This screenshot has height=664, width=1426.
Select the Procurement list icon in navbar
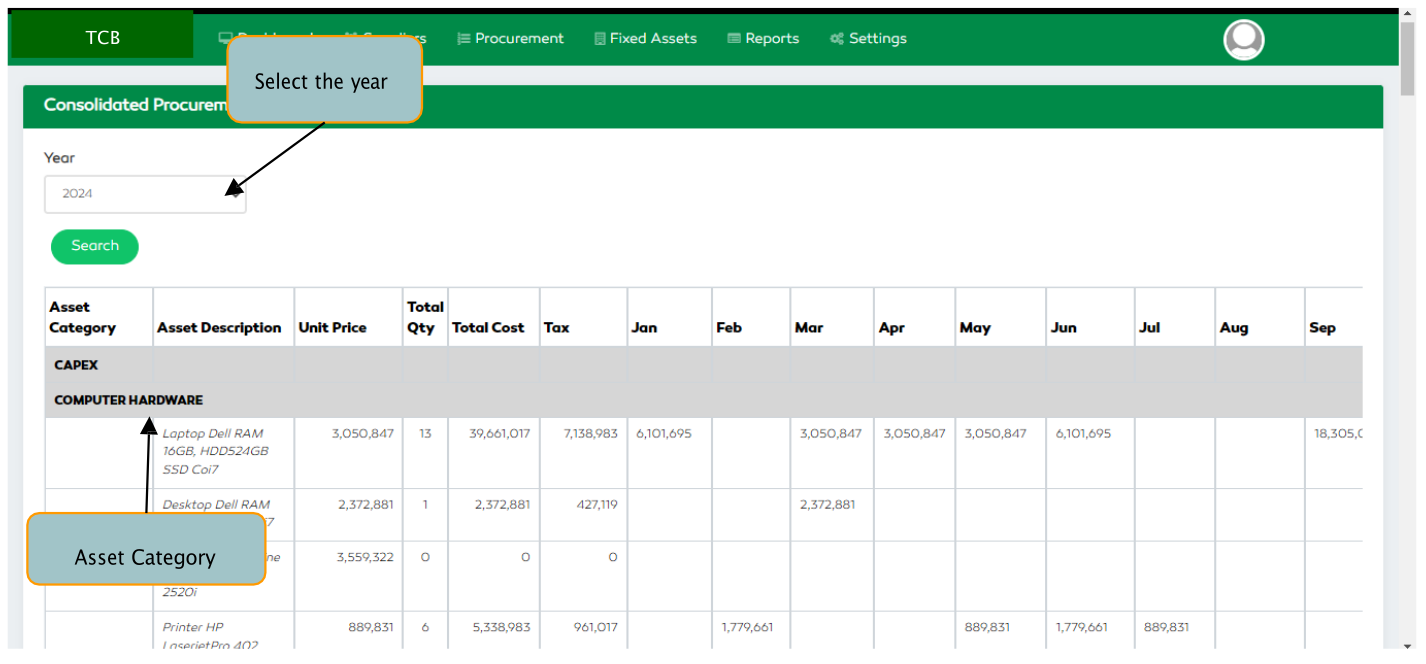462,38
